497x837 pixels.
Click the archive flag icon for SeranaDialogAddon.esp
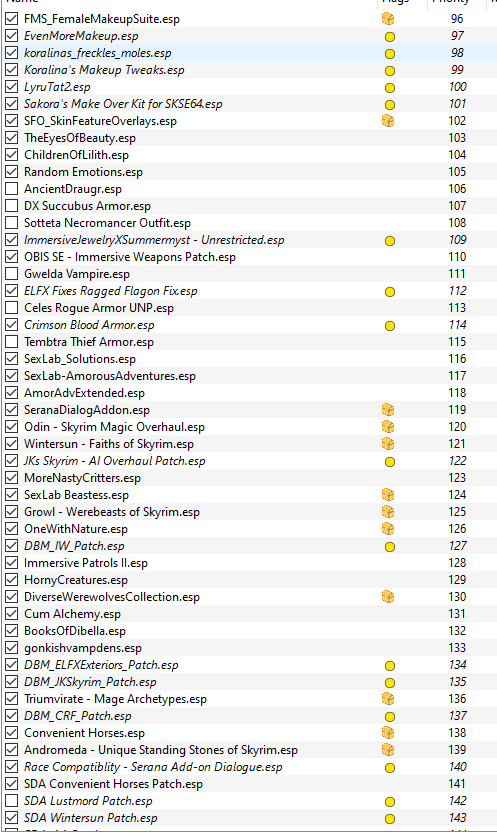388,410
